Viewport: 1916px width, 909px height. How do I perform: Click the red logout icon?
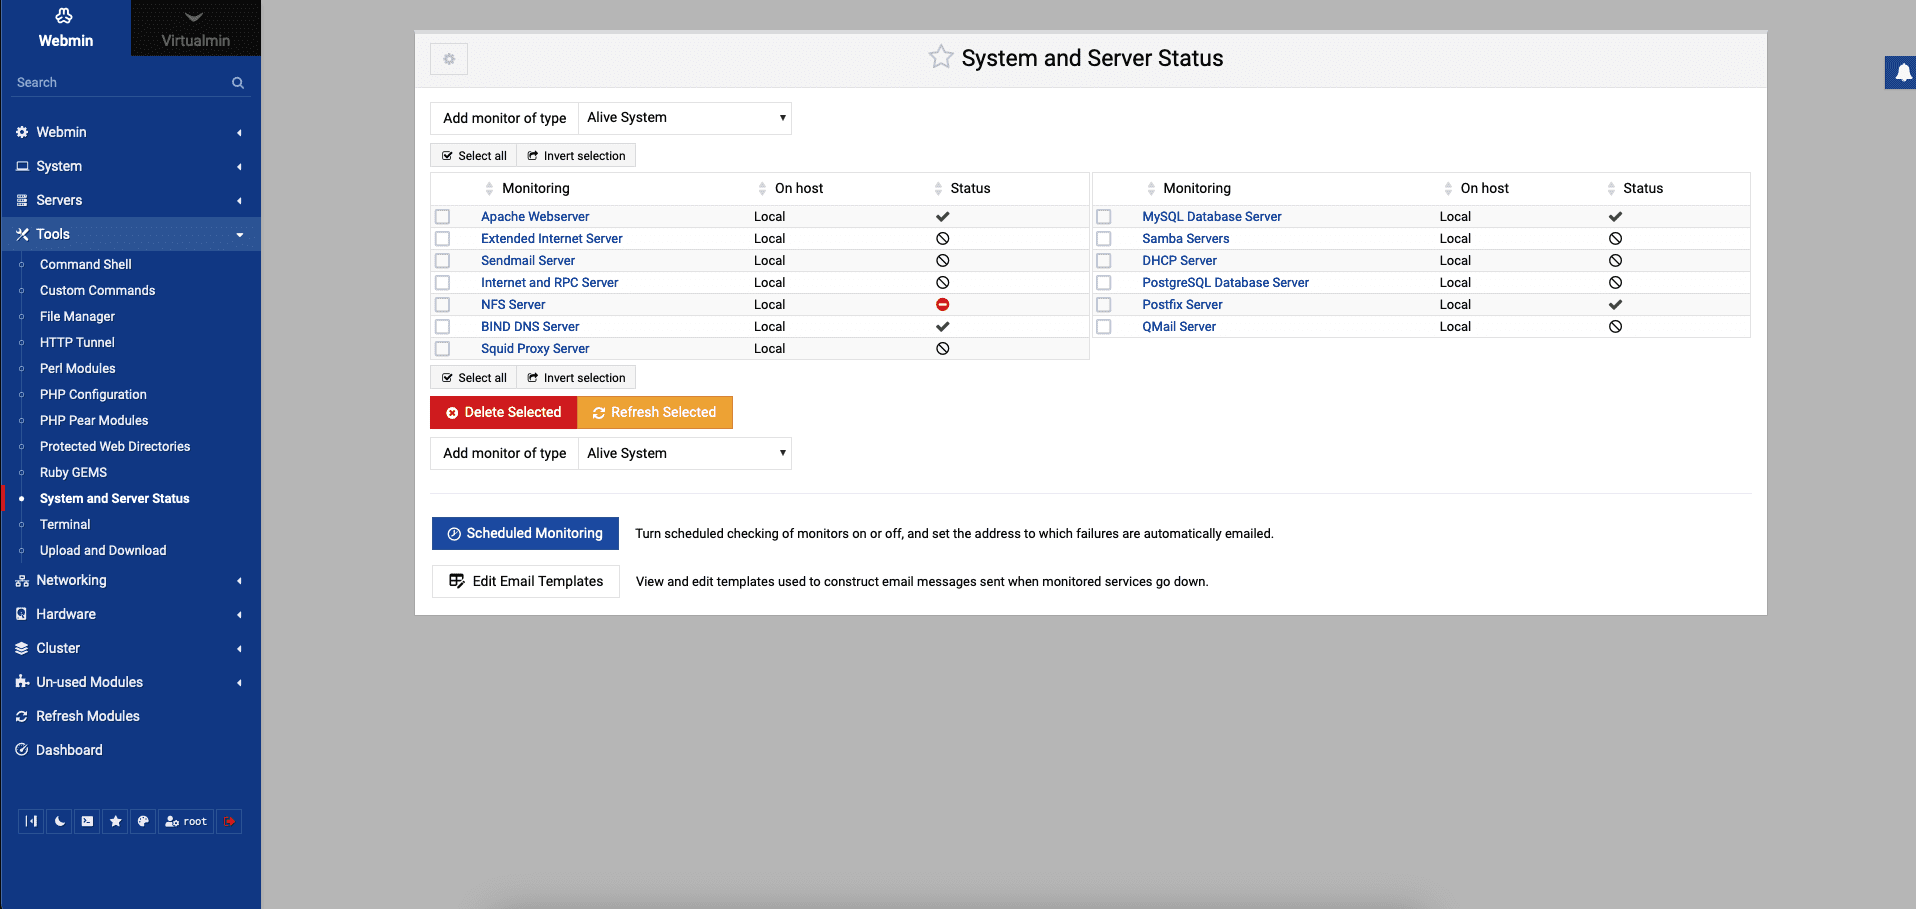coord(229,821)
